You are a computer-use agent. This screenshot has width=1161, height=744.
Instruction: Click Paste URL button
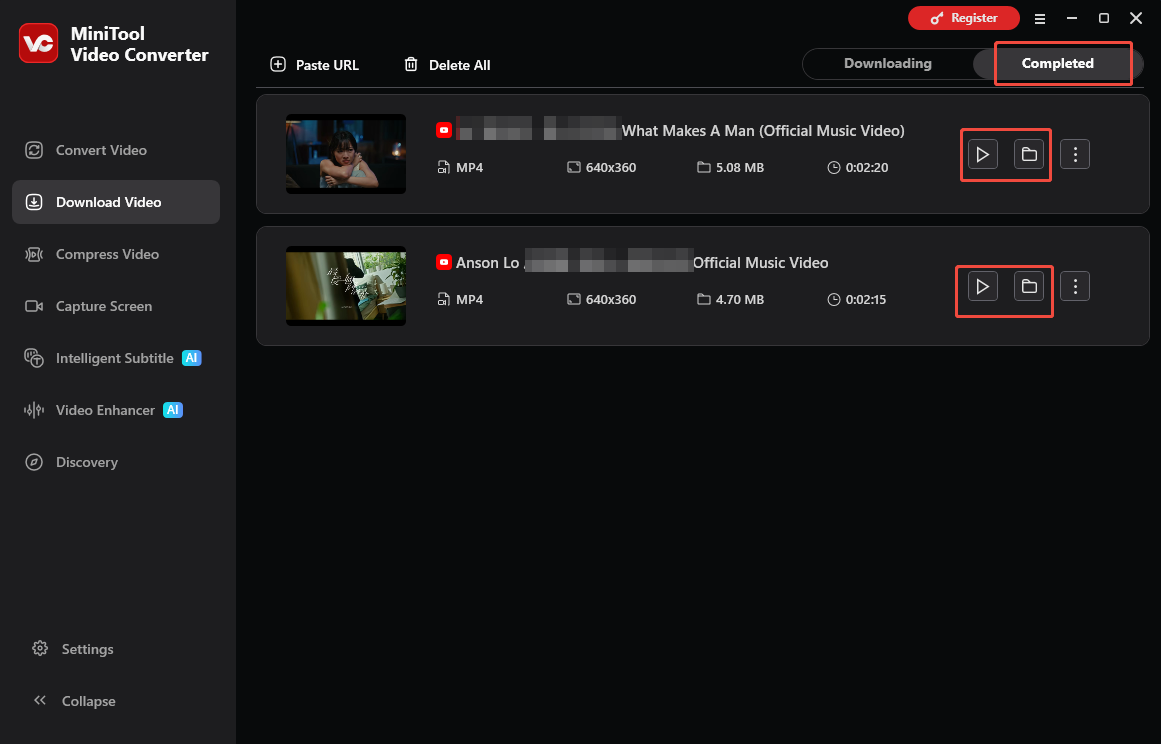pyautogui.click(x=315, y=65)
